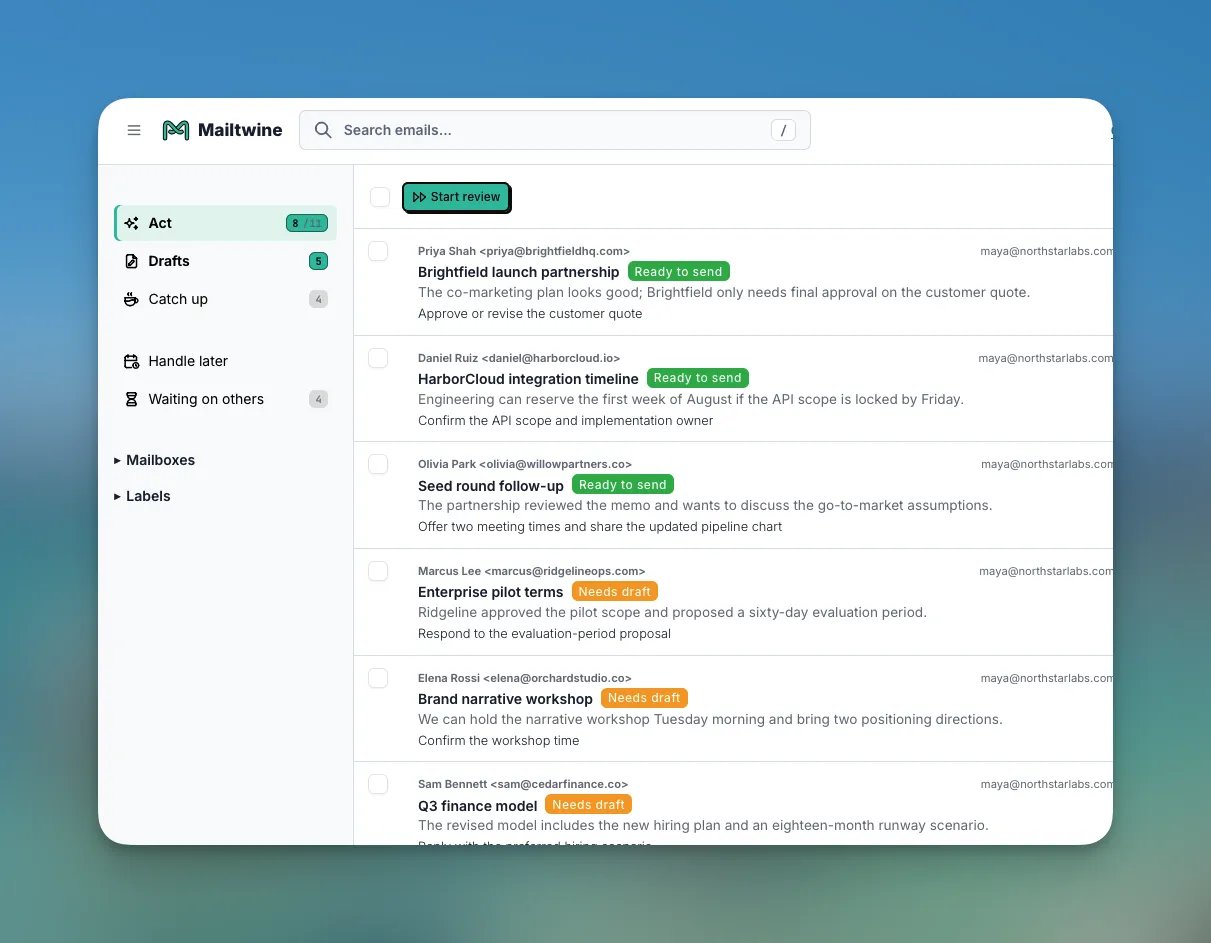Click "Respond to the evaluation-period proposal"
This screenshot has height=943, width=1211.
[x=544, y=634]
